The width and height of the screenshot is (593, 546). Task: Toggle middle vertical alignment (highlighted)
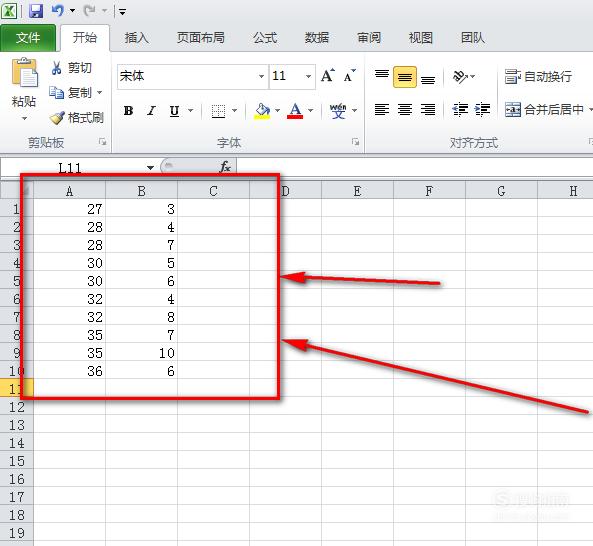click(405, 77)
